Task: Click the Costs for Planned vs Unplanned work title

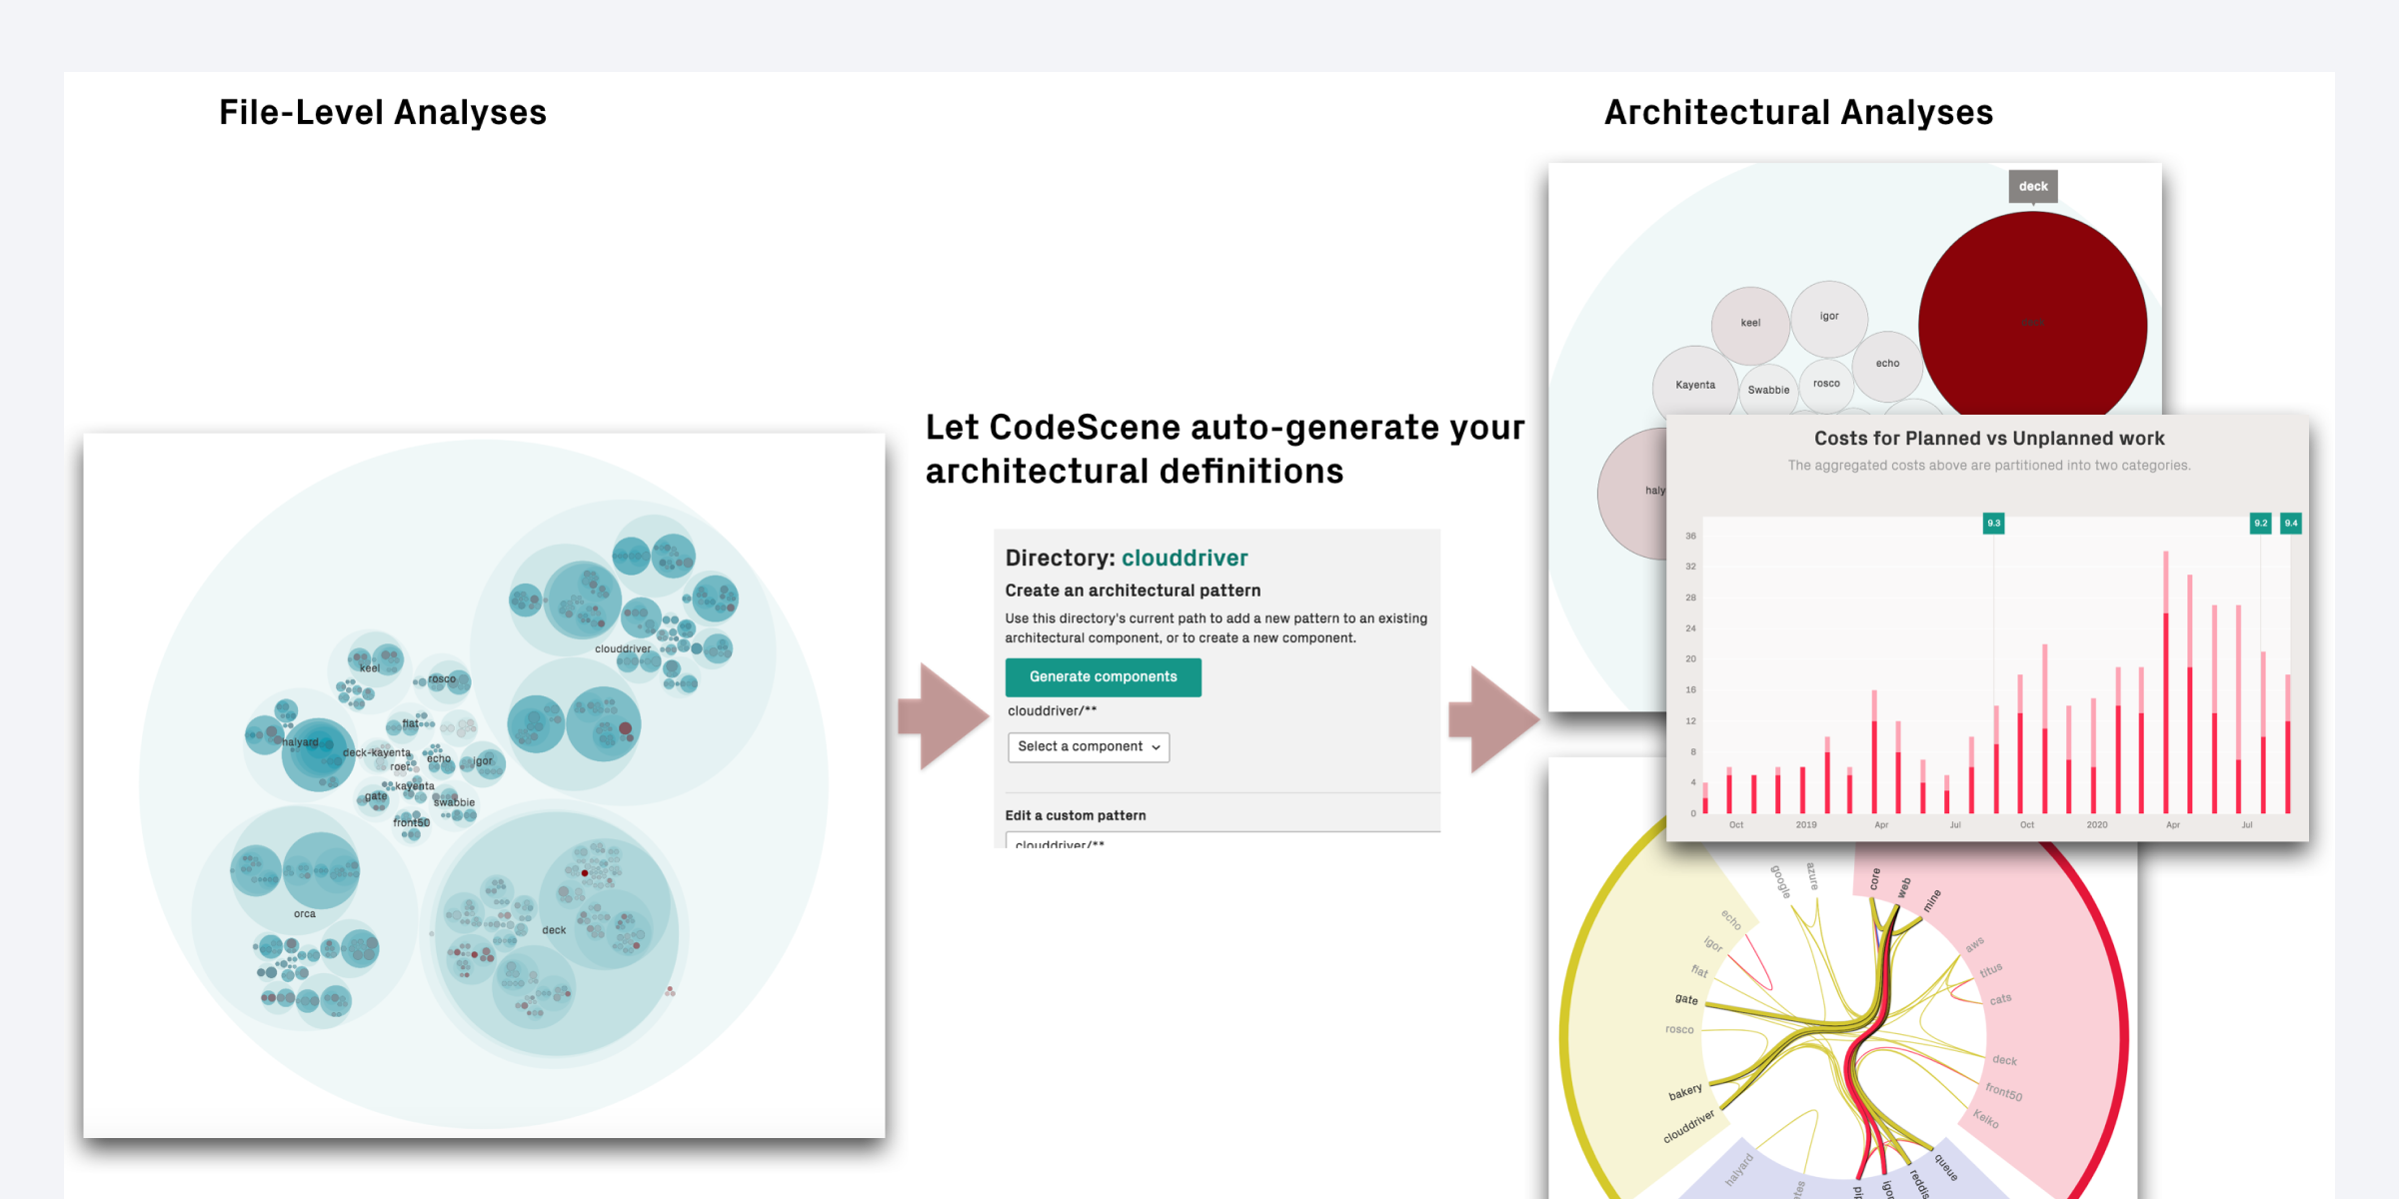Action: [1988, 438]
